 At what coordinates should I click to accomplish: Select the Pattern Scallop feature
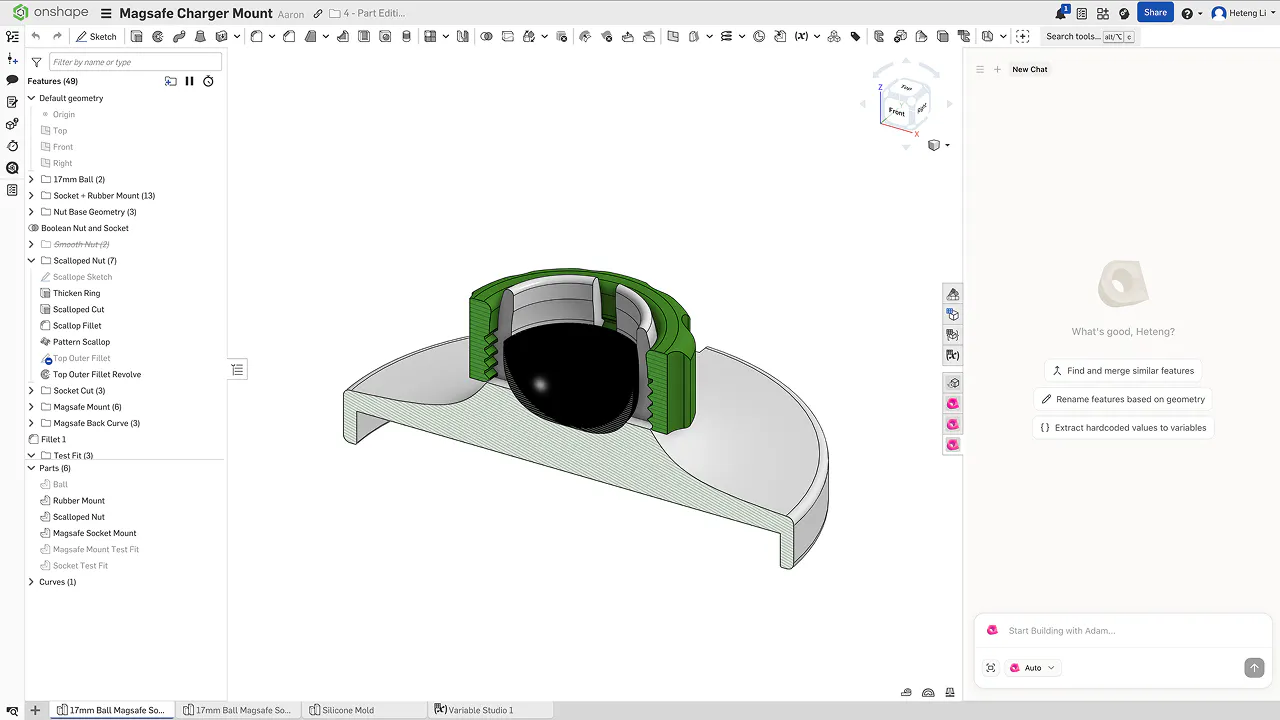(81, 342)
